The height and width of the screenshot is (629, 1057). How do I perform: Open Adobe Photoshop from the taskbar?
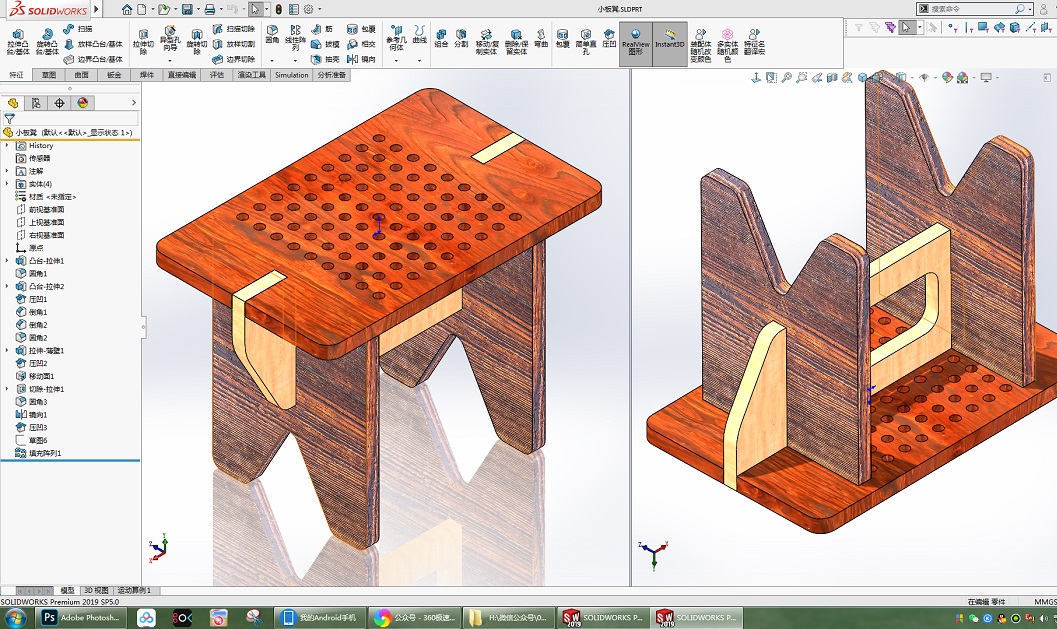coord(81,618)
